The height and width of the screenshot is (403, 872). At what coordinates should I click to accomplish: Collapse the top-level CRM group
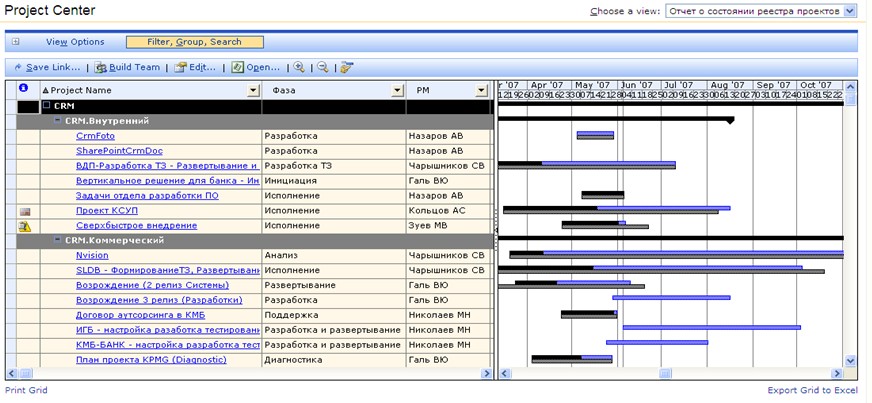tap(47, 105)
